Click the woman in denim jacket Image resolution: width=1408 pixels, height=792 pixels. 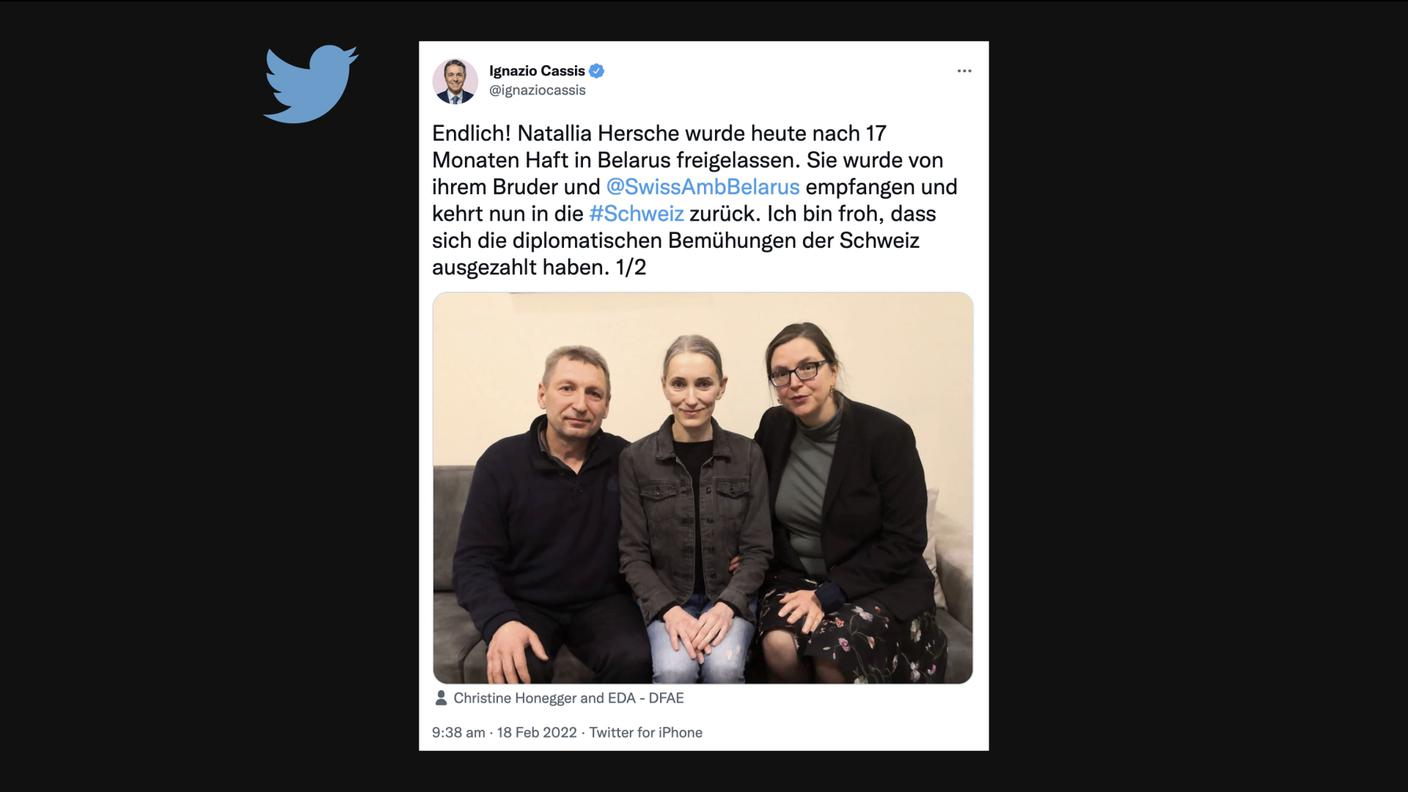pyautogui.click(x=695, y=510)
